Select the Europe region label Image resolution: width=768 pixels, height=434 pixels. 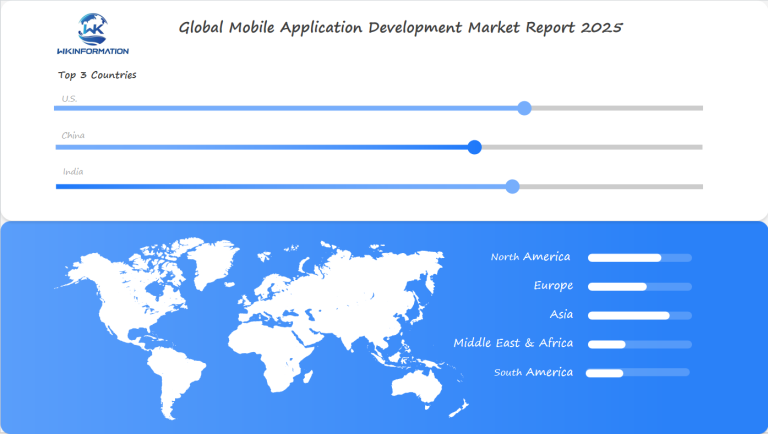tap(553, 286)
